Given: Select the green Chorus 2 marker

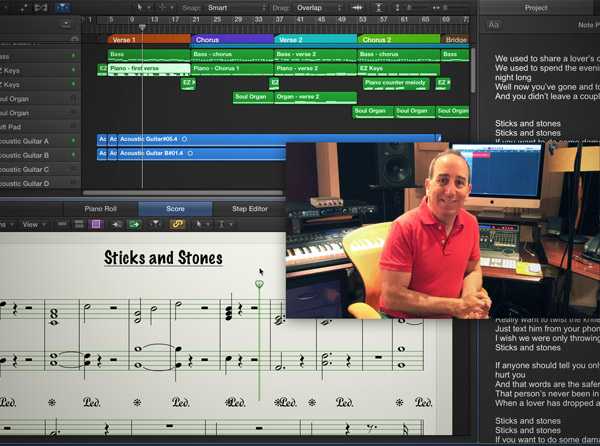Looking at the screenshot, I should click(399, 39).
